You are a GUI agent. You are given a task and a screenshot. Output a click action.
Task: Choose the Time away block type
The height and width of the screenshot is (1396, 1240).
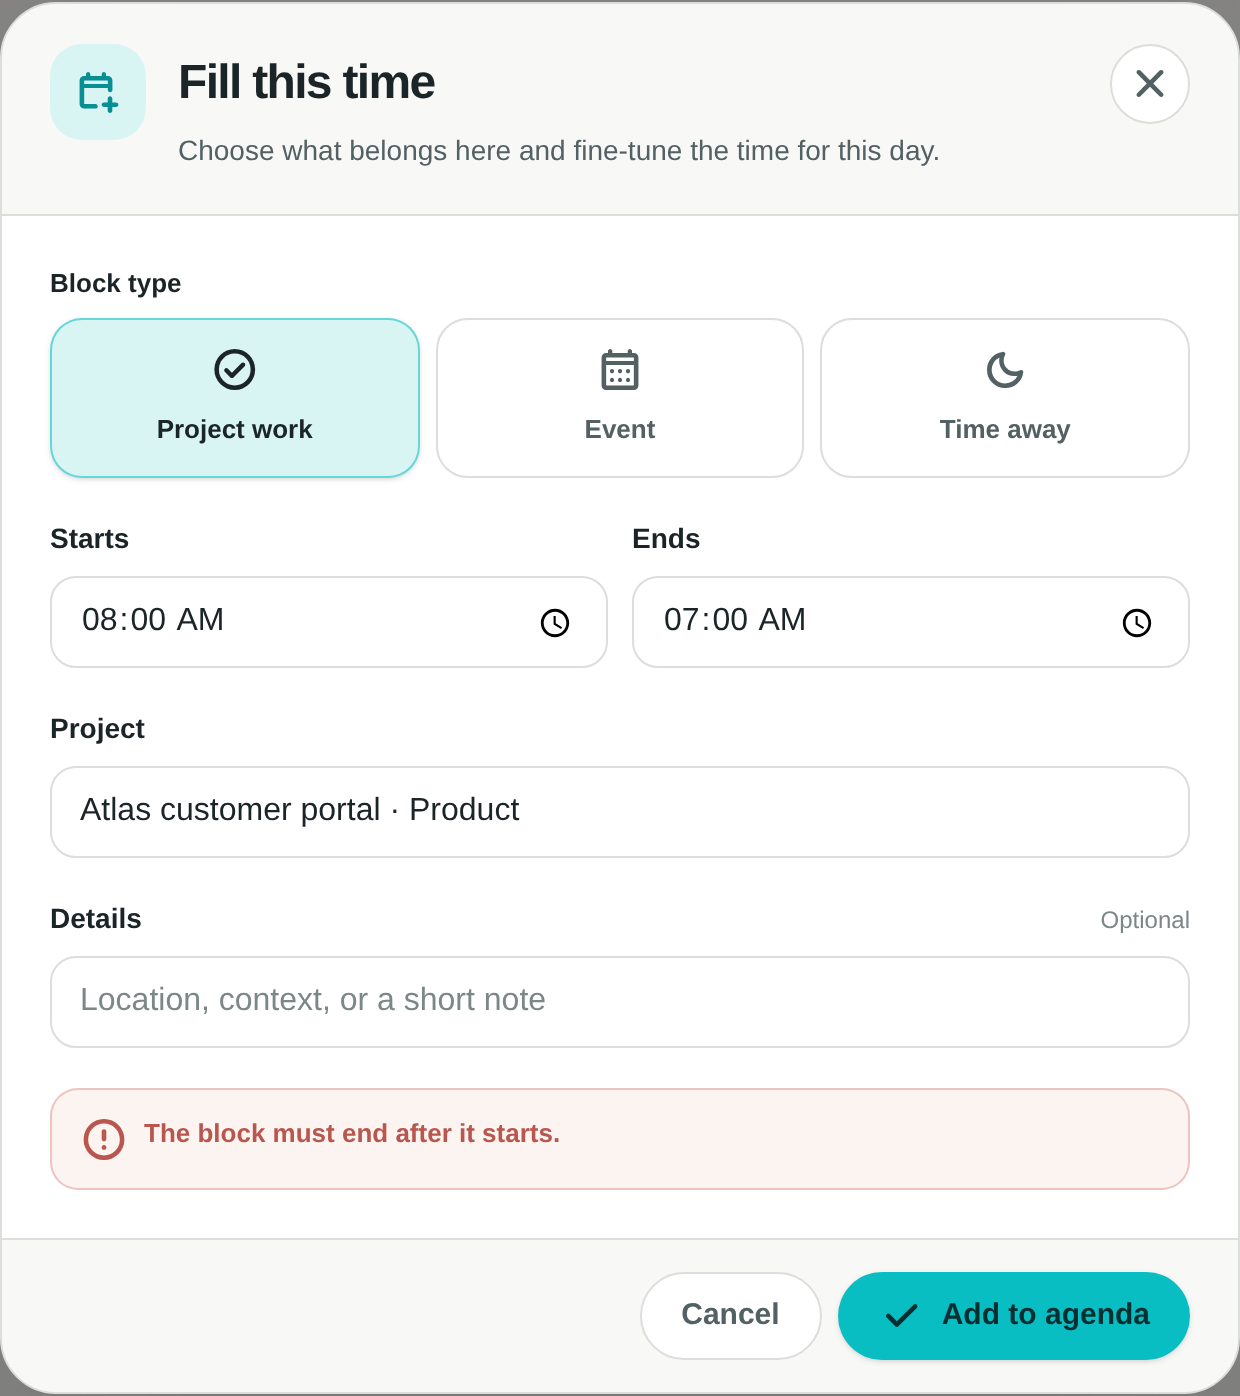(1005, 398)
